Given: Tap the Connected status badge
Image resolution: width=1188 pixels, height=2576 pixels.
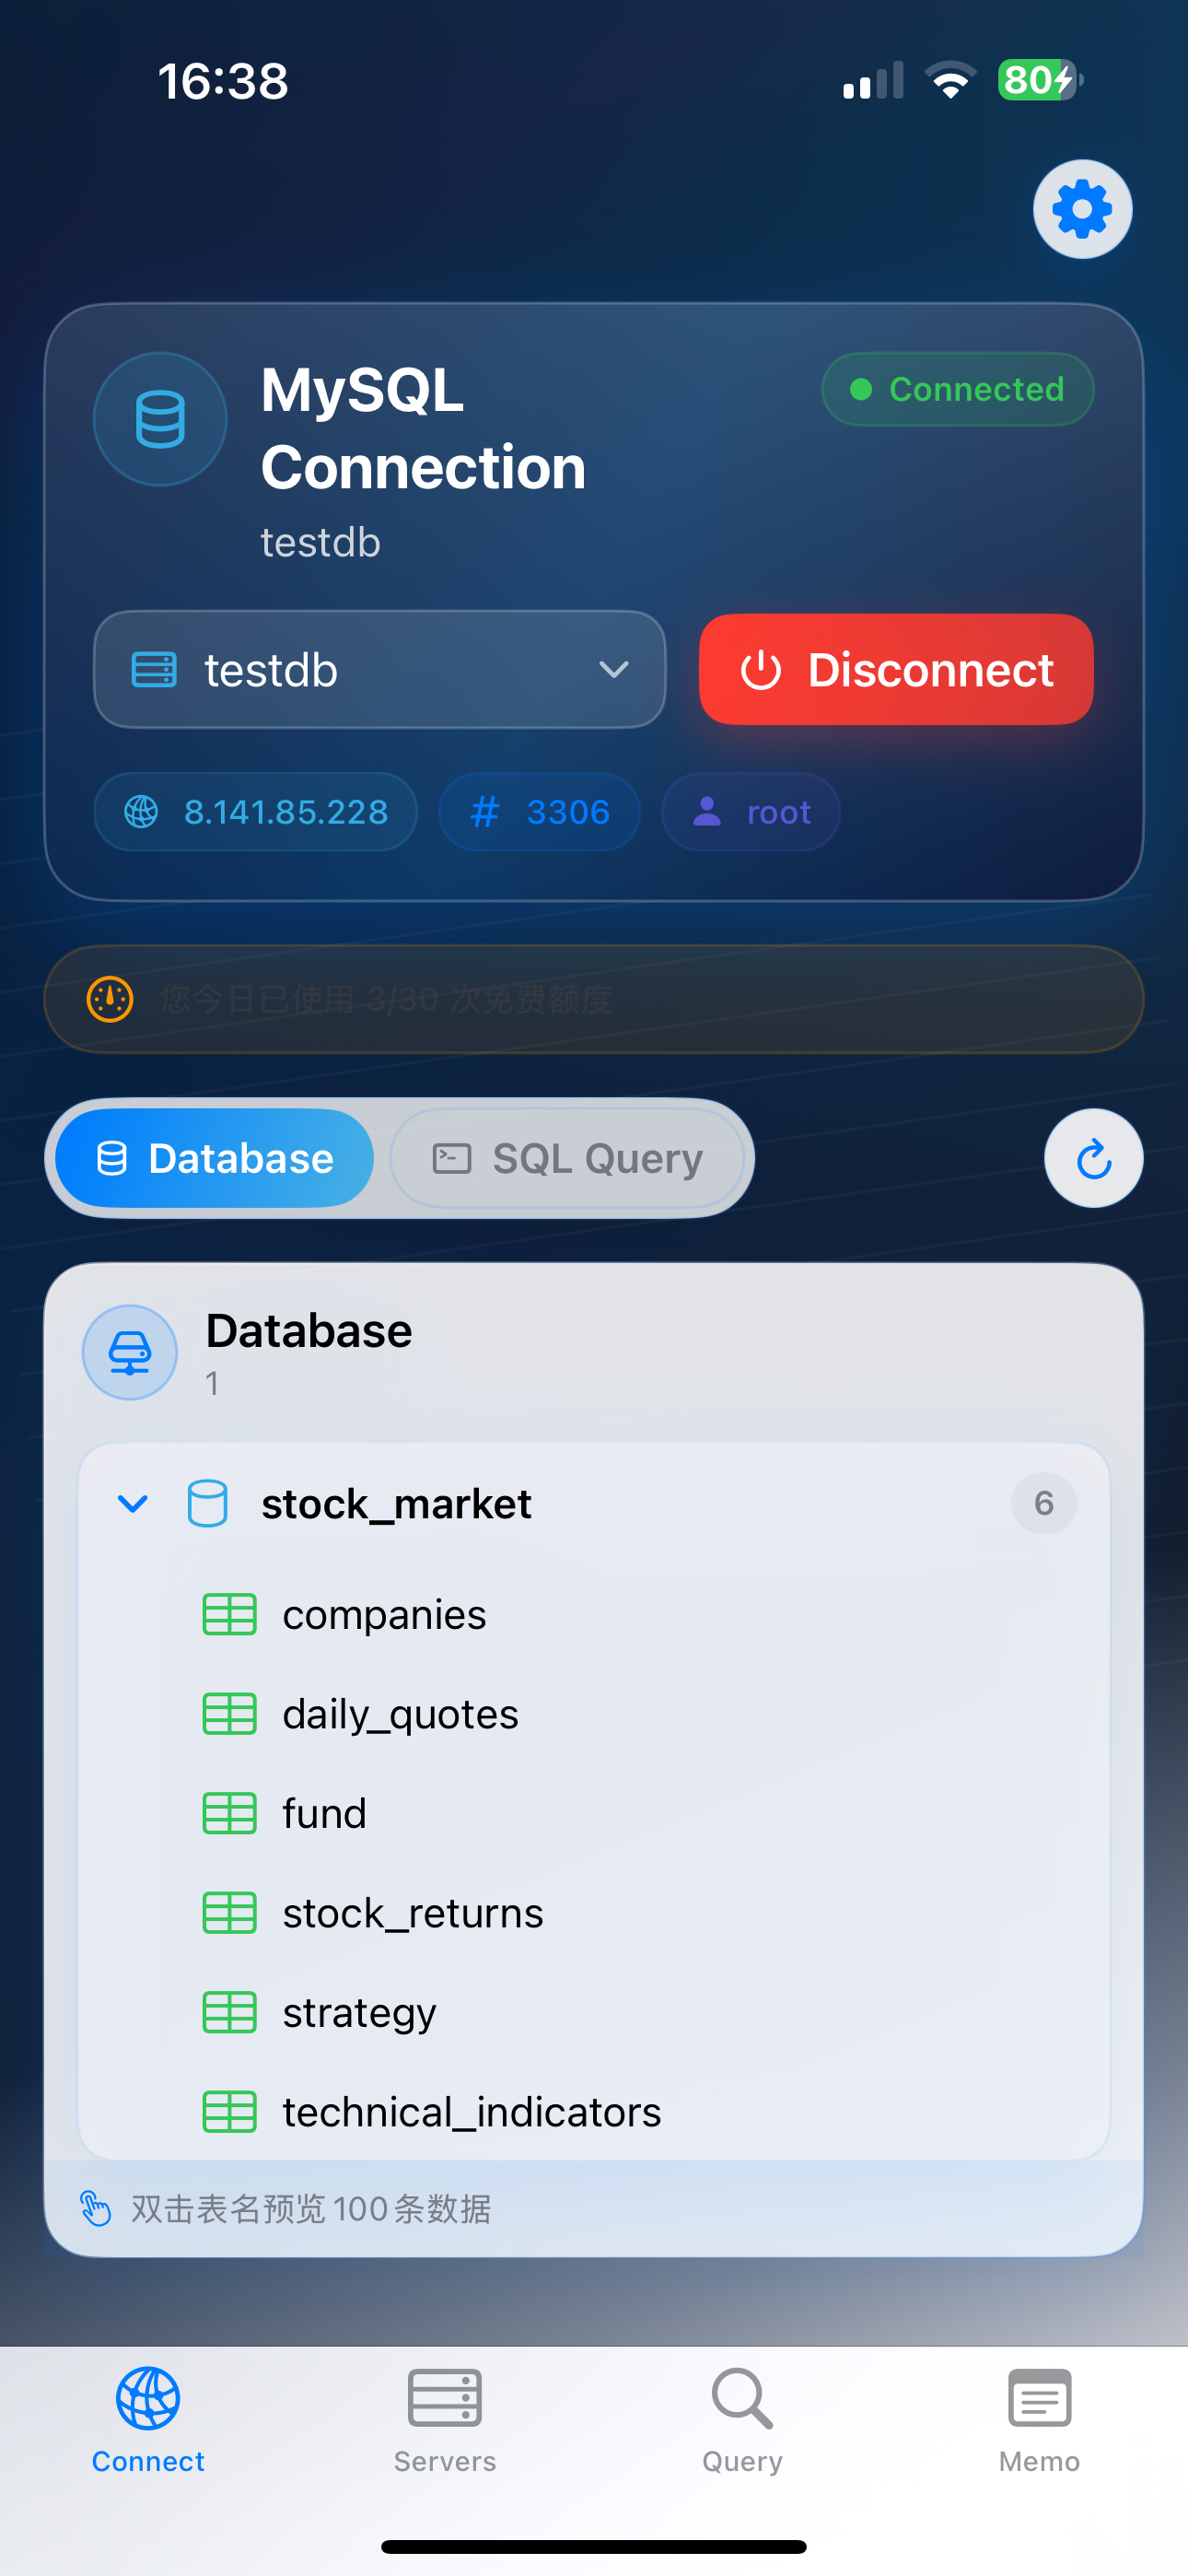Looking at the screenshot, I should 958,389.
